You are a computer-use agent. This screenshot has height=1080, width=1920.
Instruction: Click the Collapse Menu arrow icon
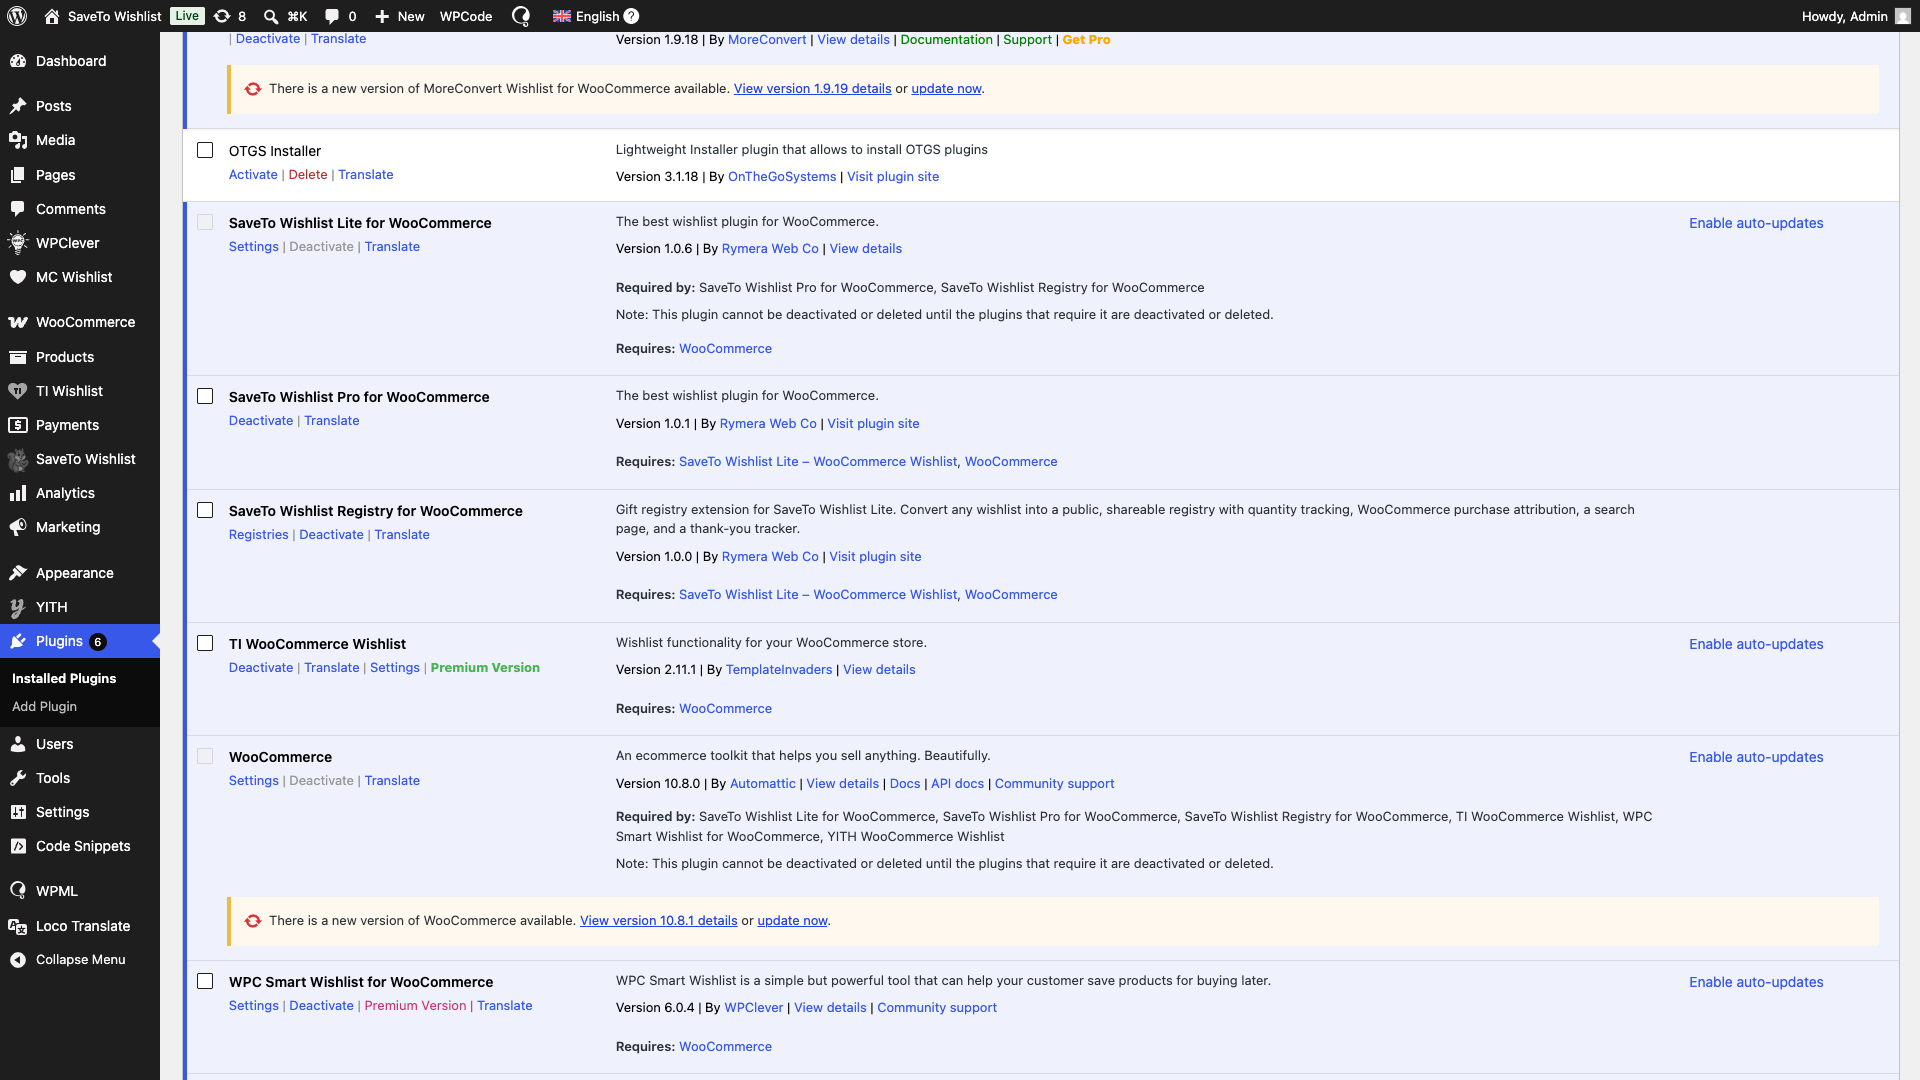click(18, 960)
